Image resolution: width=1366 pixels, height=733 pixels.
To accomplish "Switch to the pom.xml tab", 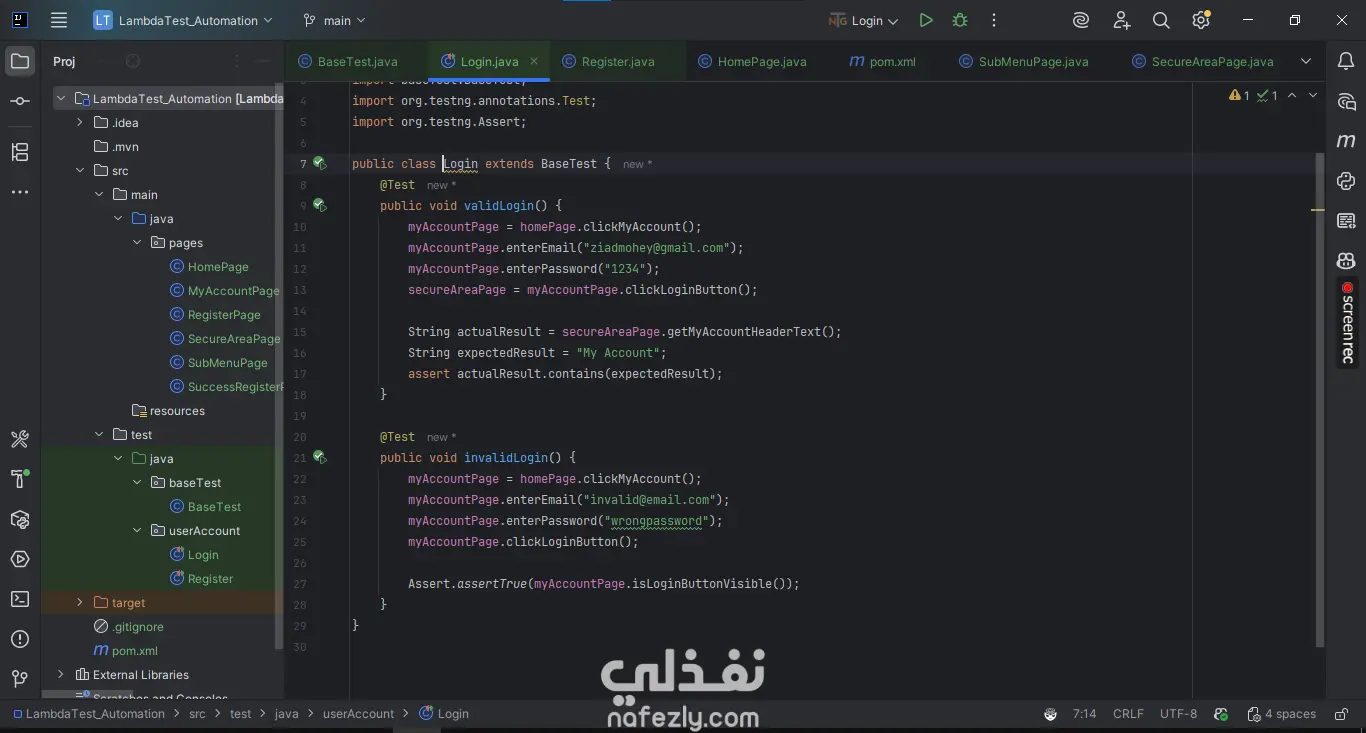I will pyautogui.click(x=882, y=61).
